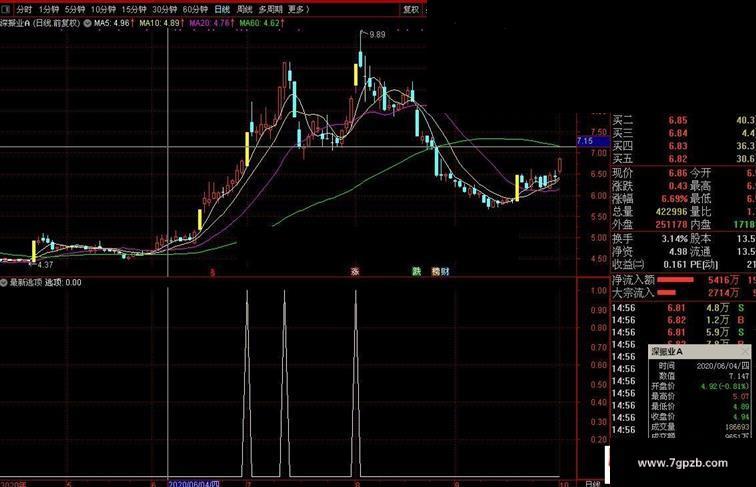Open the 复权 adjustment button
756x487 pixels.
pos(411,9)
